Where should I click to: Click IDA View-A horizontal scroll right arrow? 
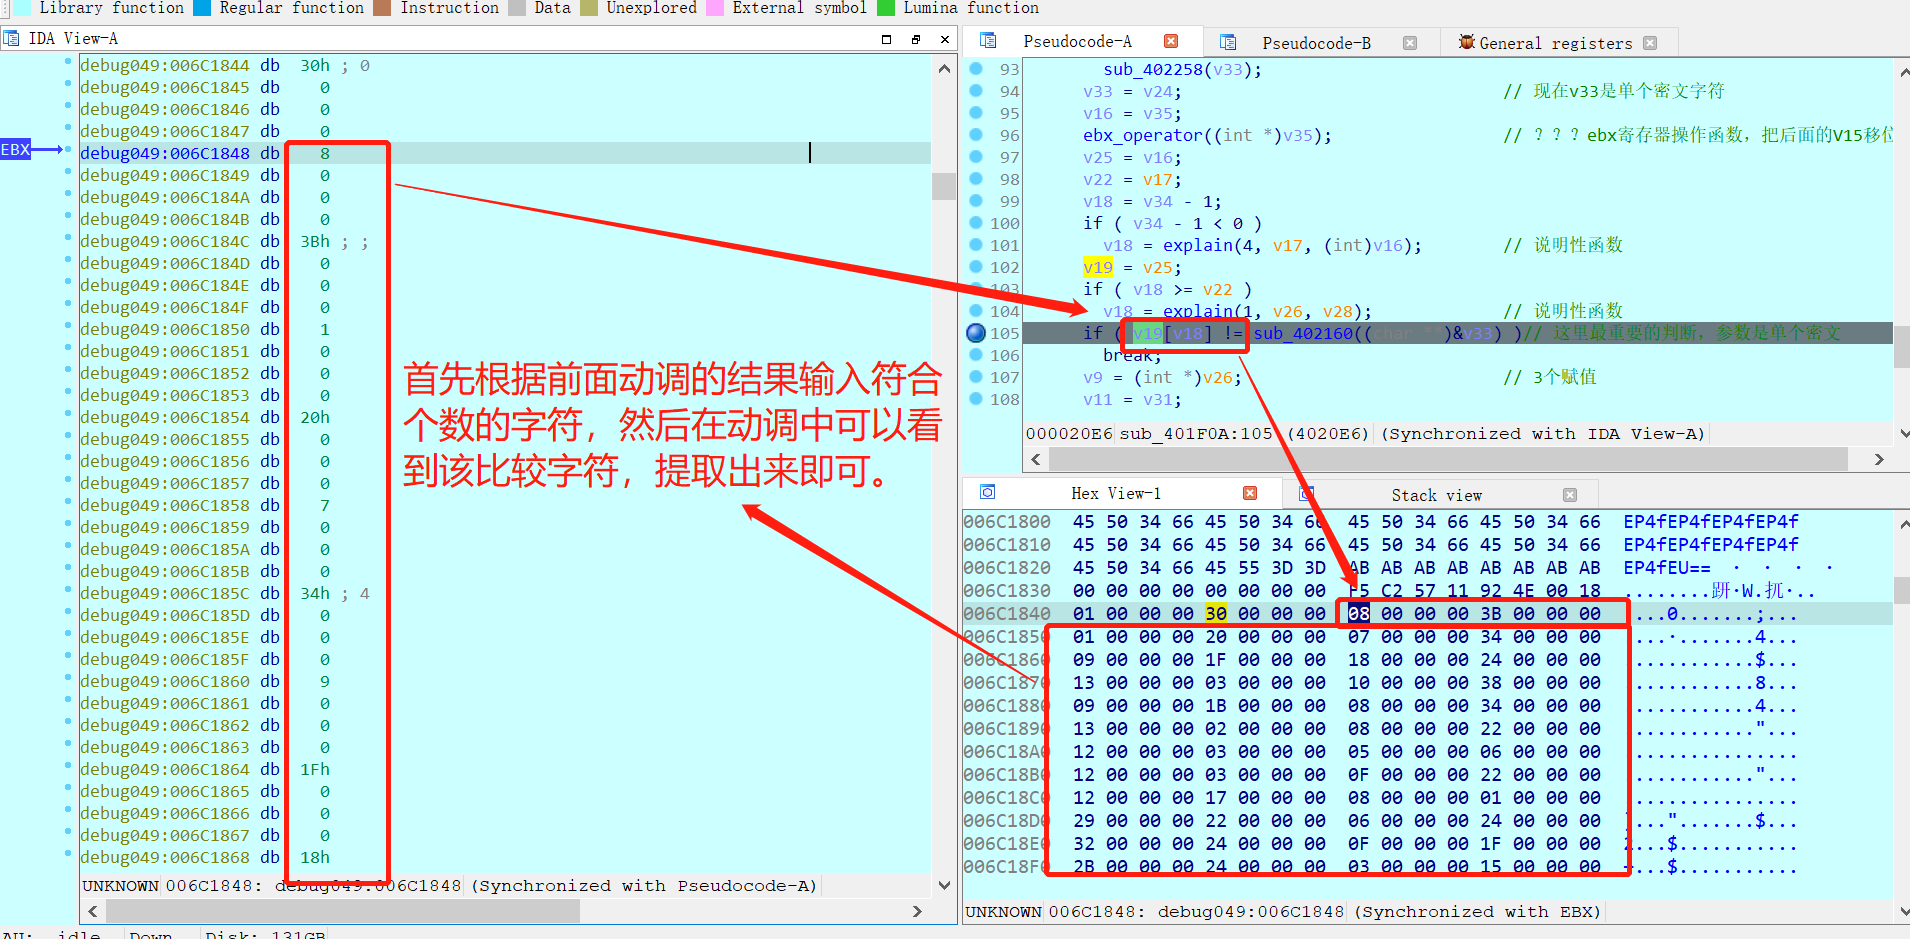pos(917,911)
